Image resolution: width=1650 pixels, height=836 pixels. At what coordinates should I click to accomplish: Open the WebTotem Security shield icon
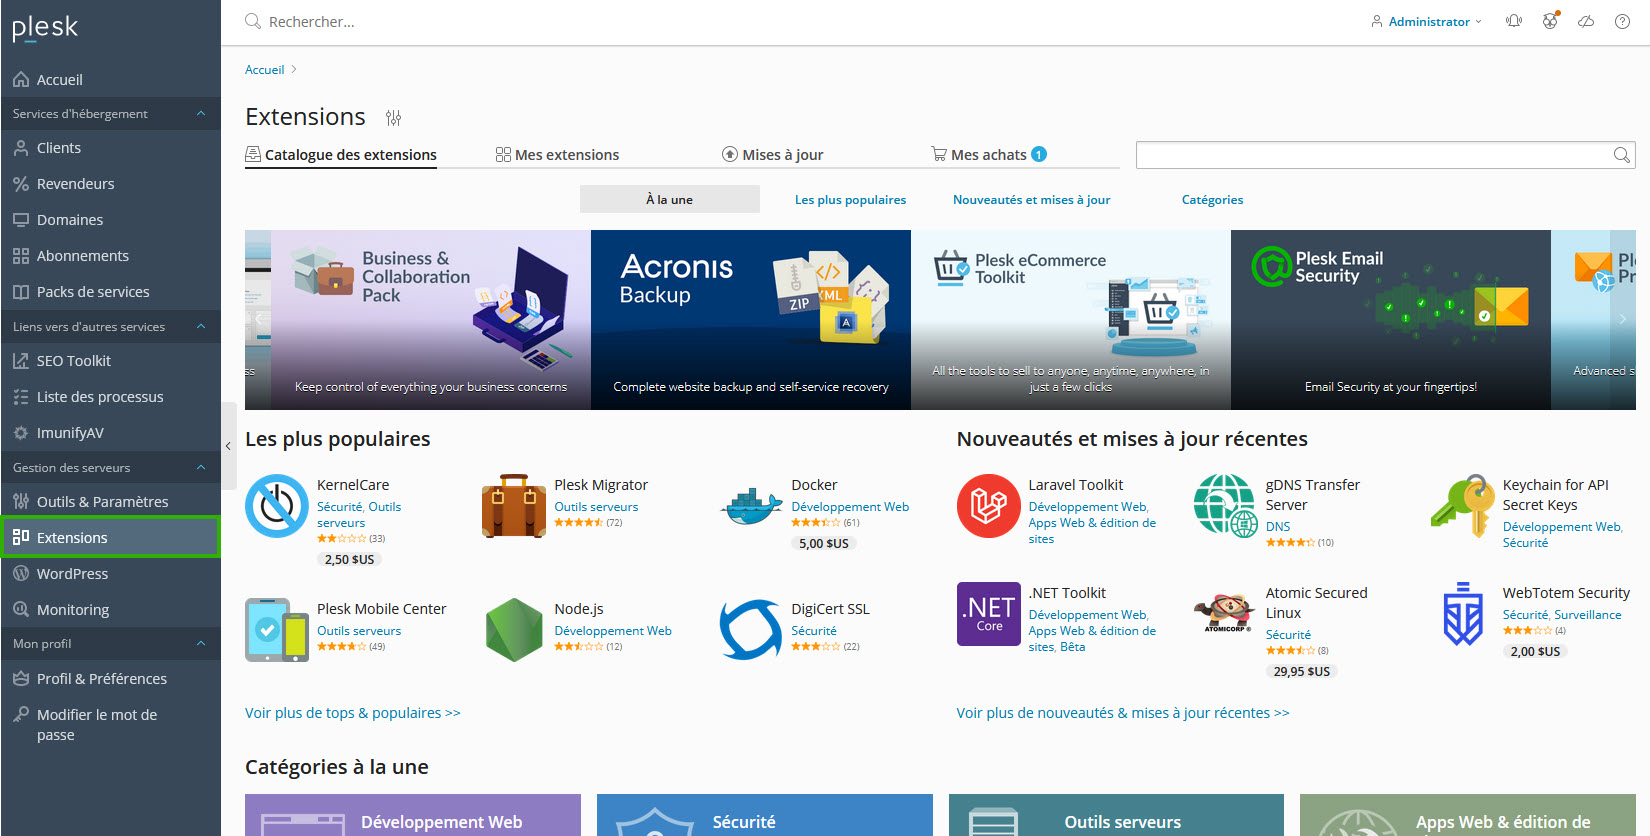[x=1463, y=614]
